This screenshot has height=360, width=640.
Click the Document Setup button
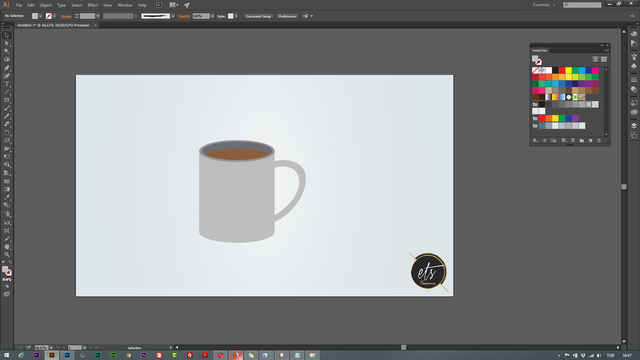(258, 16)
